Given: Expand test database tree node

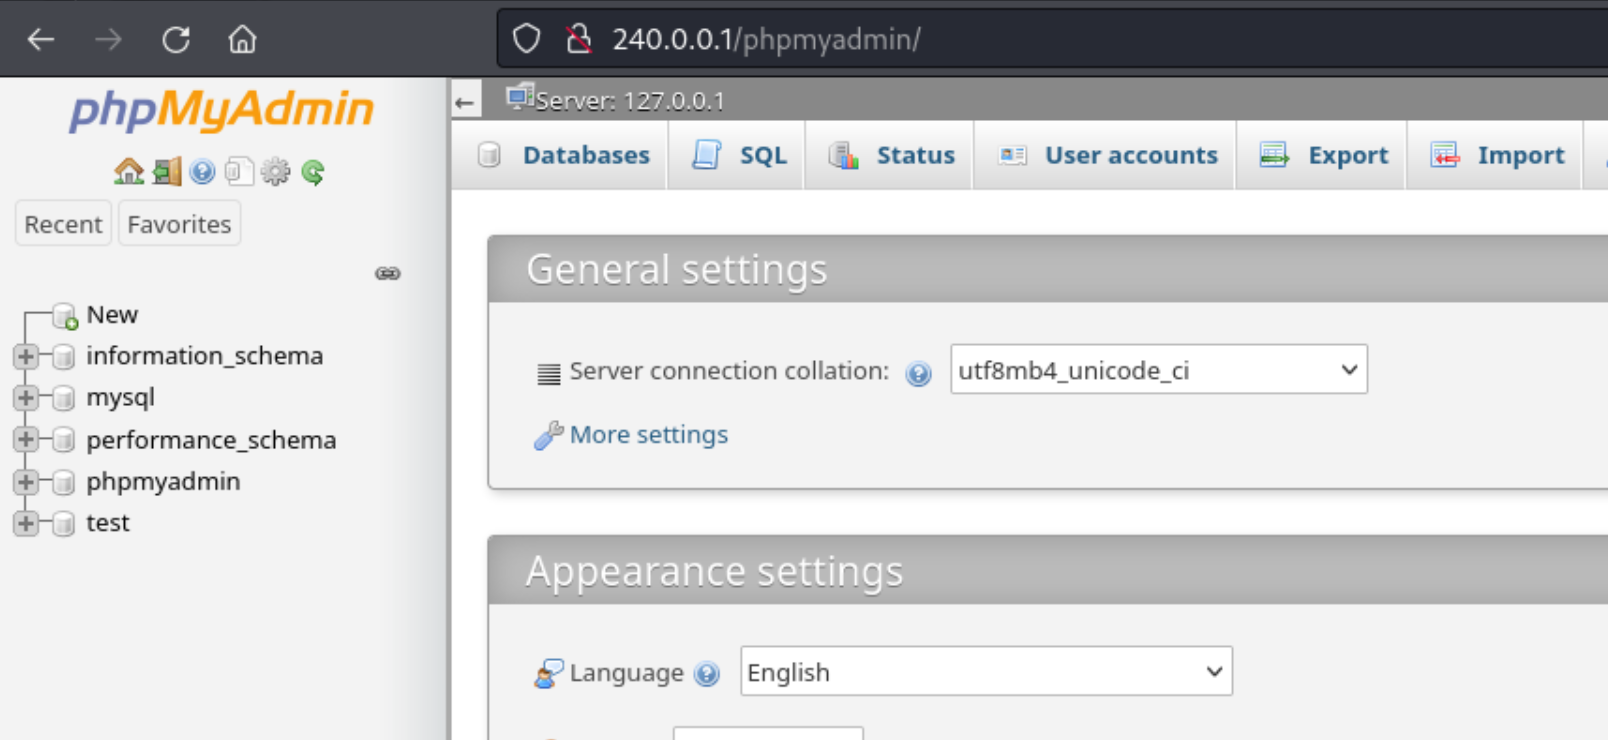Looking at the screenshot, I should tap(26, 523).
